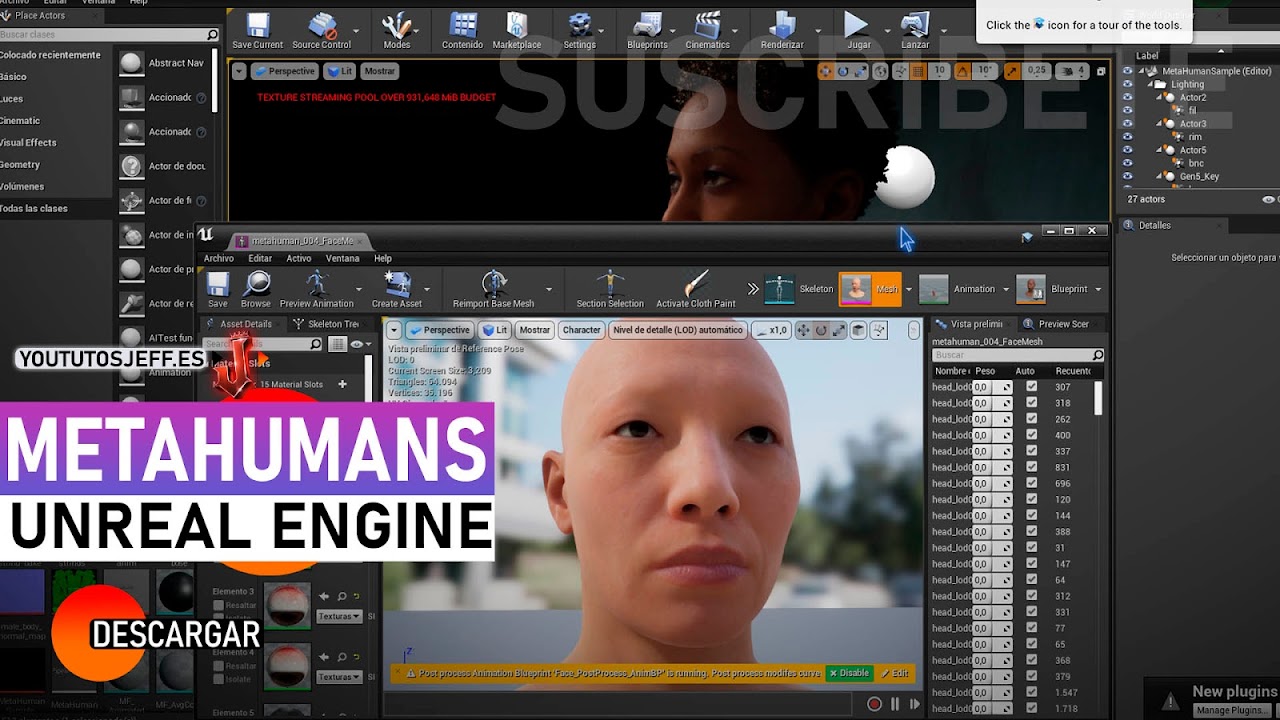Toggle Auto checkbox for count 318 row
1280x720 pixels.
click(1031, 403)
